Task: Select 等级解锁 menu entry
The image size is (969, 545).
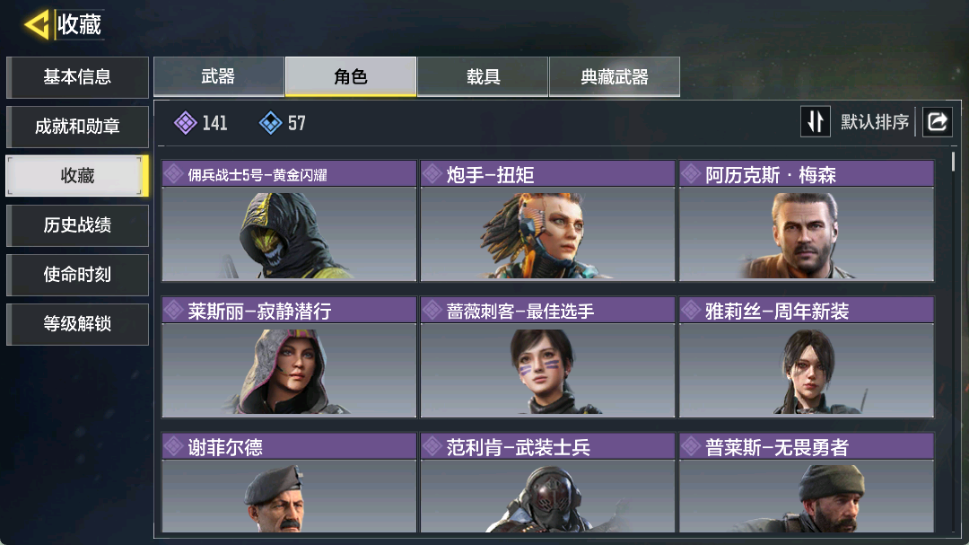Action: tap(77, 324)
